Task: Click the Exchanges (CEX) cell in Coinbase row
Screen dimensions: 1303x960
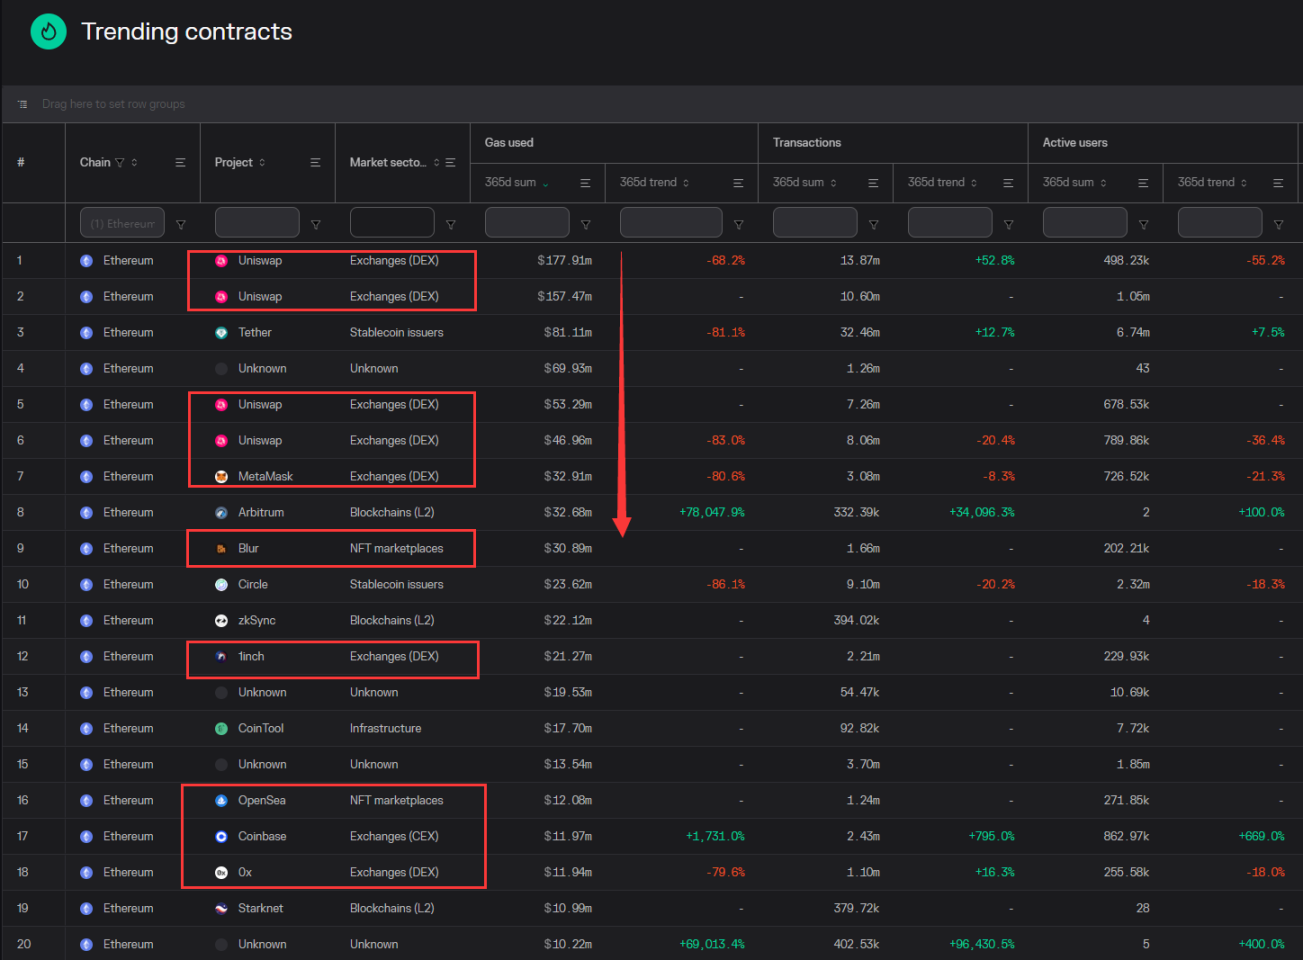Action: click(x=394, y=837)
